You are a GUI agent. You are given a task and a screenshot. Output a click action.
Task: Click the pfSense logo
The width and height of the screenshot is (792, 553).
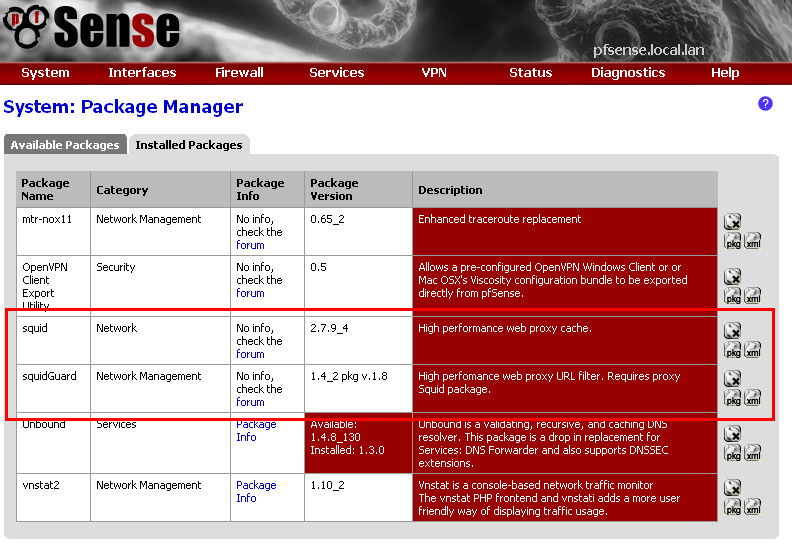tap(91, 27)
